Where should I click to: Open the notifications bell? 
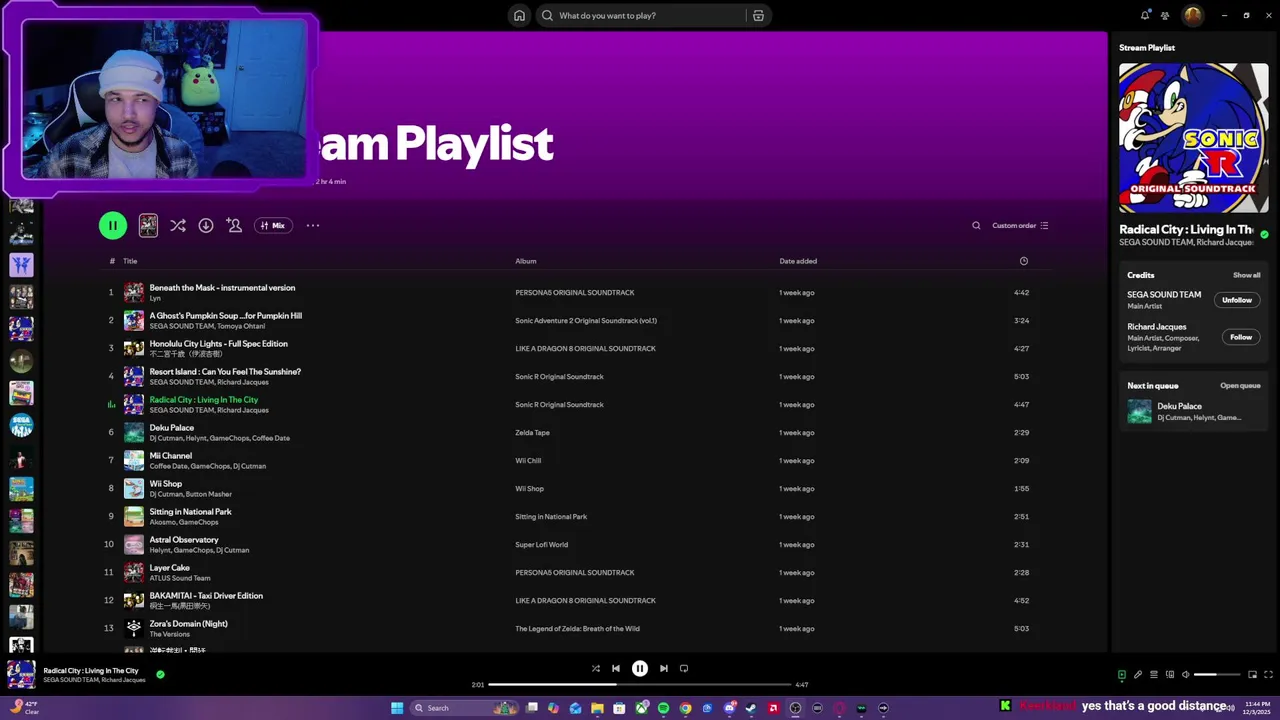[1145, 15]
